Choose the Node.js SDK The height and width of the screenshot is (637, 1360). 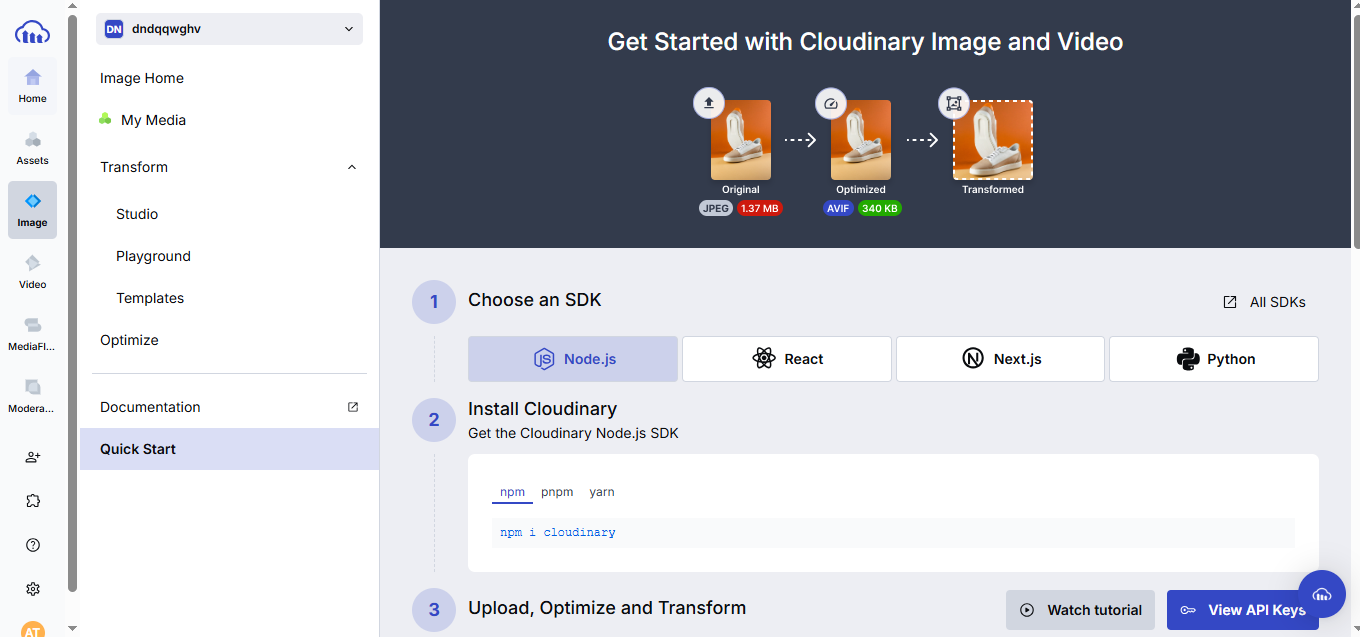pos(573,359)
